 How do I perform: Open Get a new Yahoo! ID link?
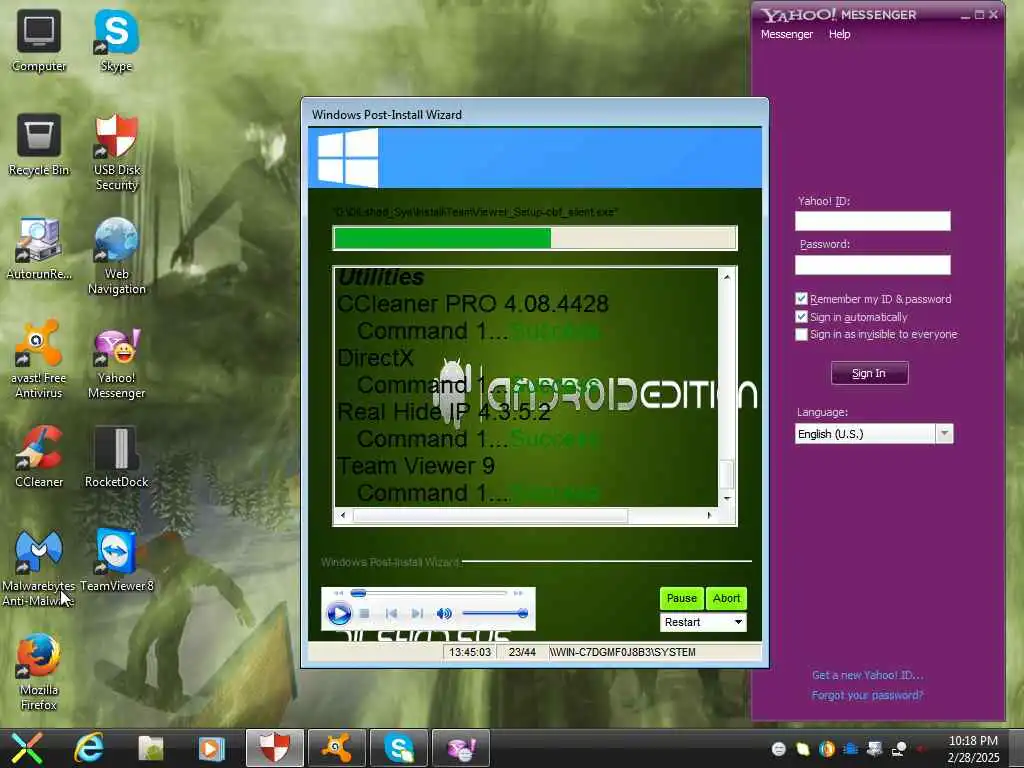867,675
